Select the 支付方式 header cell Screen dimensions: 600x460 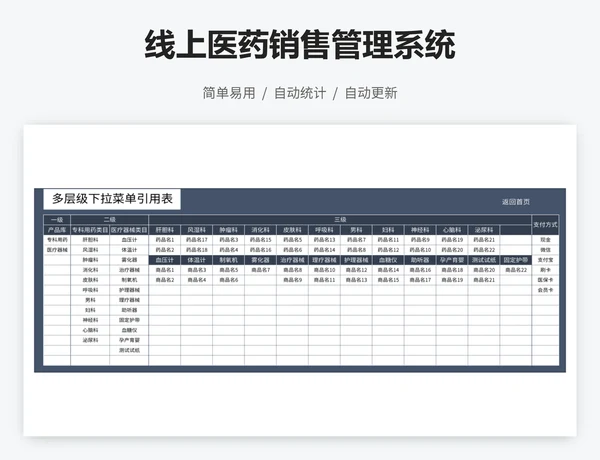[x=545, y=225]
